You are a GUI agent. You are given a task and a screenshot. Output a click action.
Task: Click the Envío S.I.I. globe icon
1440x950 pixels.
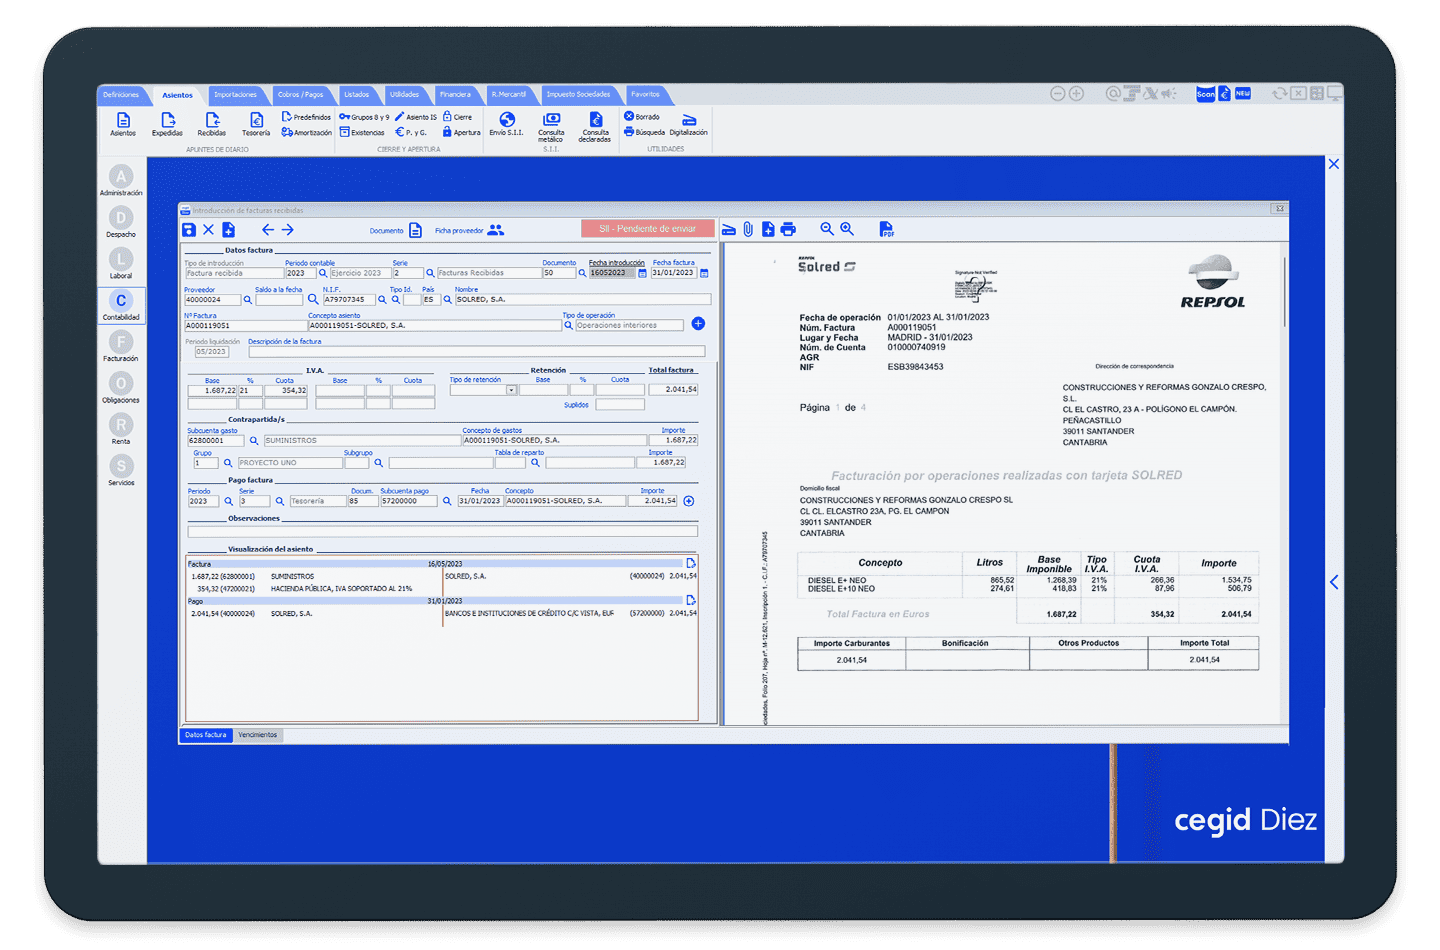[x=507, y=121]
